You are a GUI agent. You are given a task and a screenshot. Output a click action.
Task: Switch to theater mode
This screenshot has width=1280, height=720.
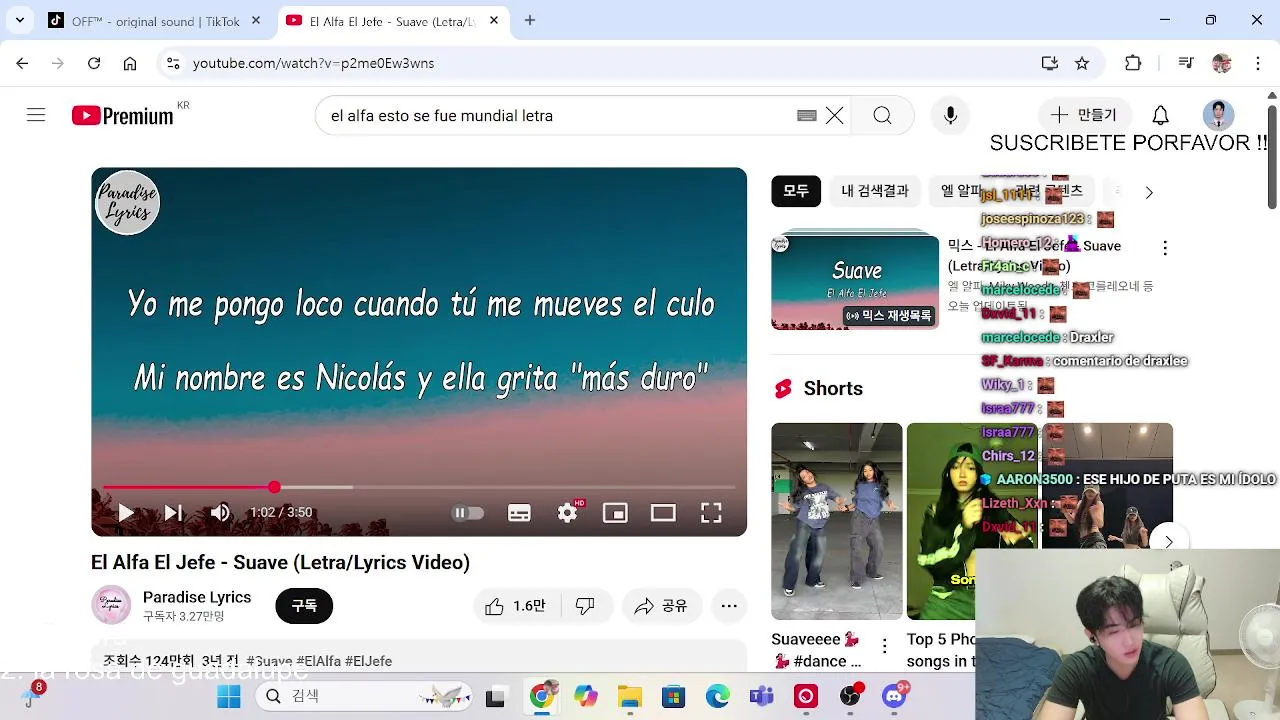coord(663,513)
